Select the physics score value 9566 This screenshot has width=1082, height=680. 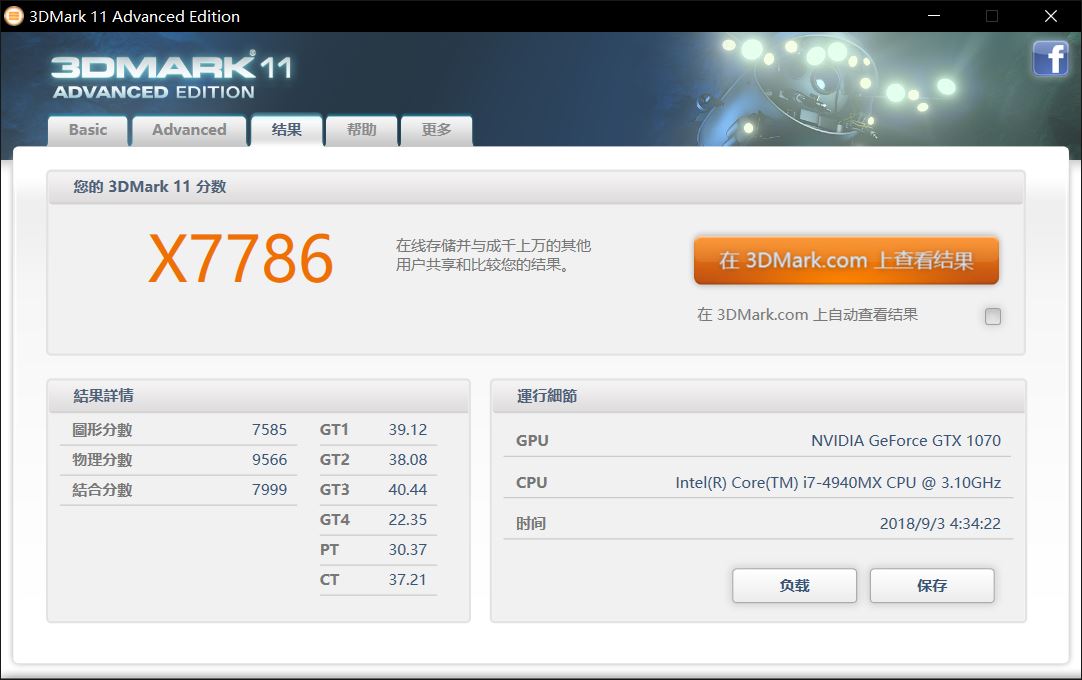point(269,460)
